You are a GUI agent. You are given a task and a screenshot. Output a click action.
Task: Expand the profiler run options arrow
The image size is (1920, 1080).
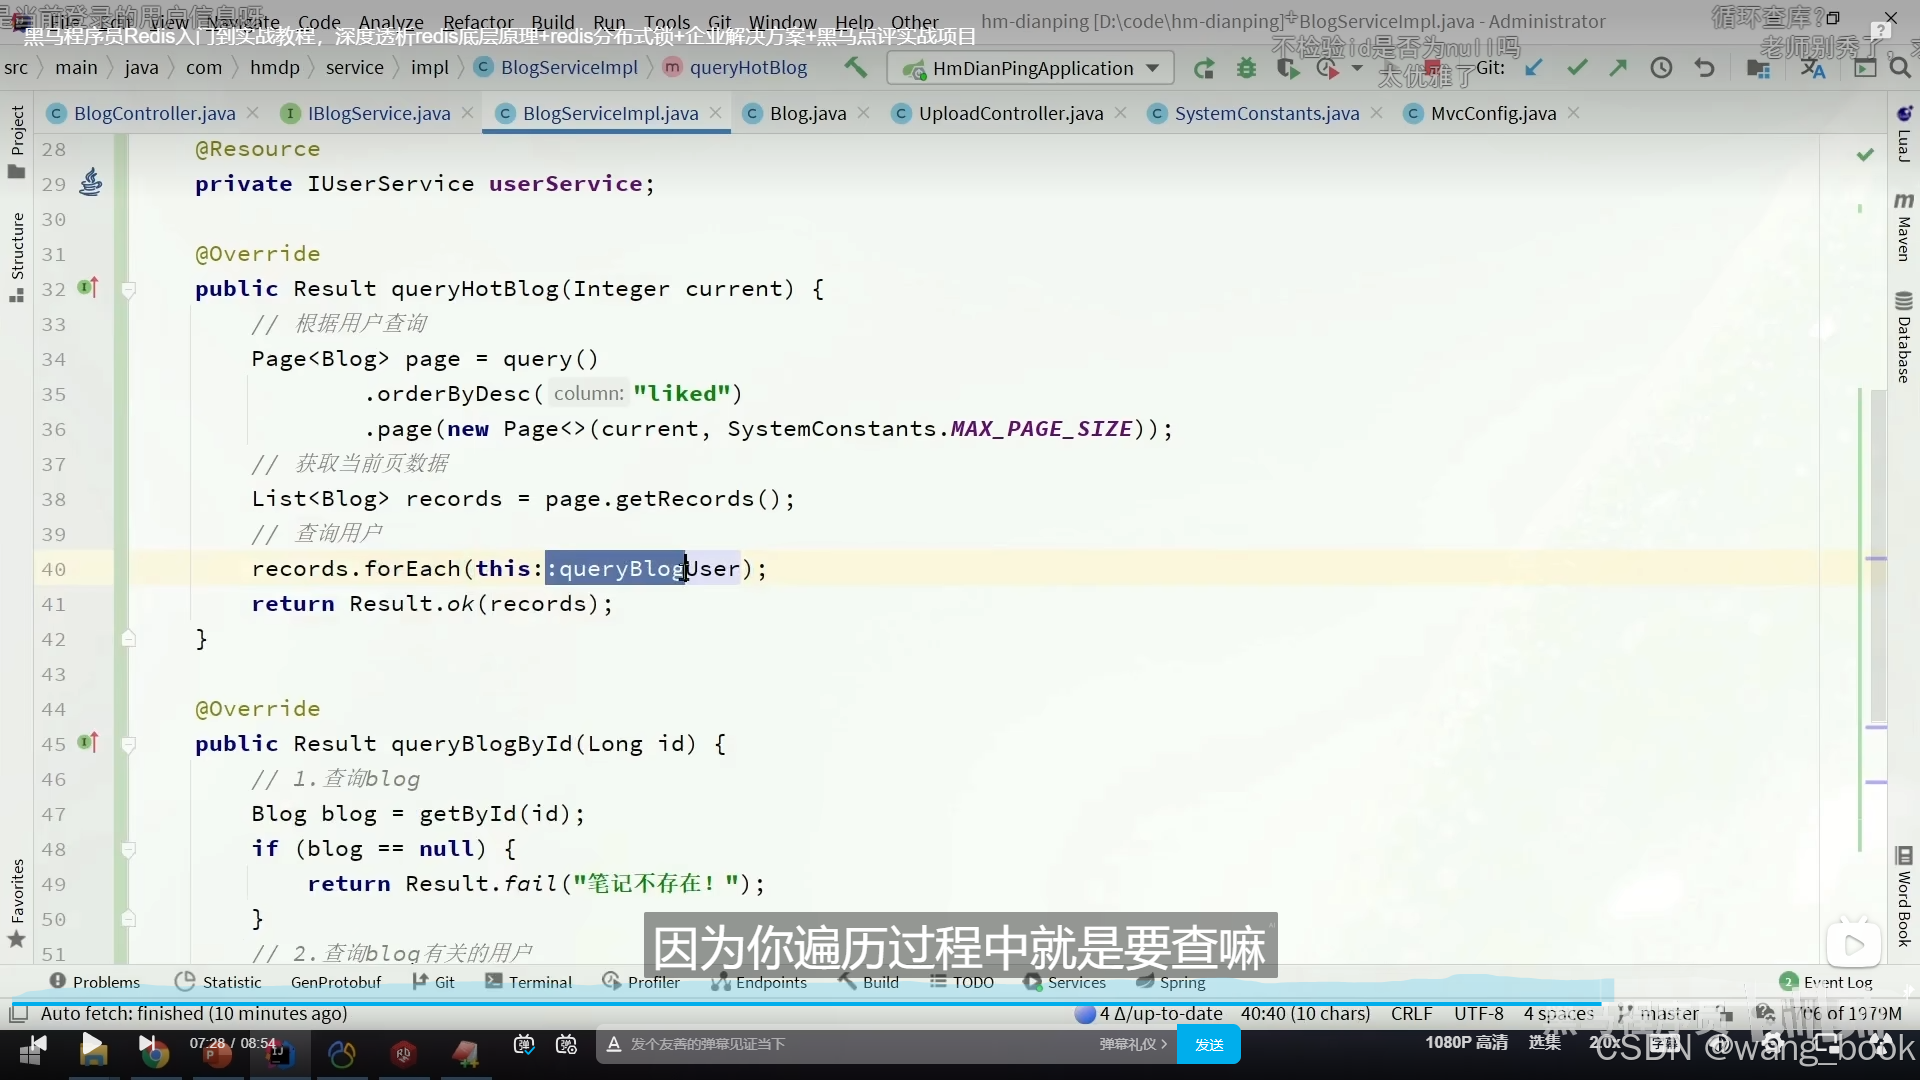click(1357, 68)
